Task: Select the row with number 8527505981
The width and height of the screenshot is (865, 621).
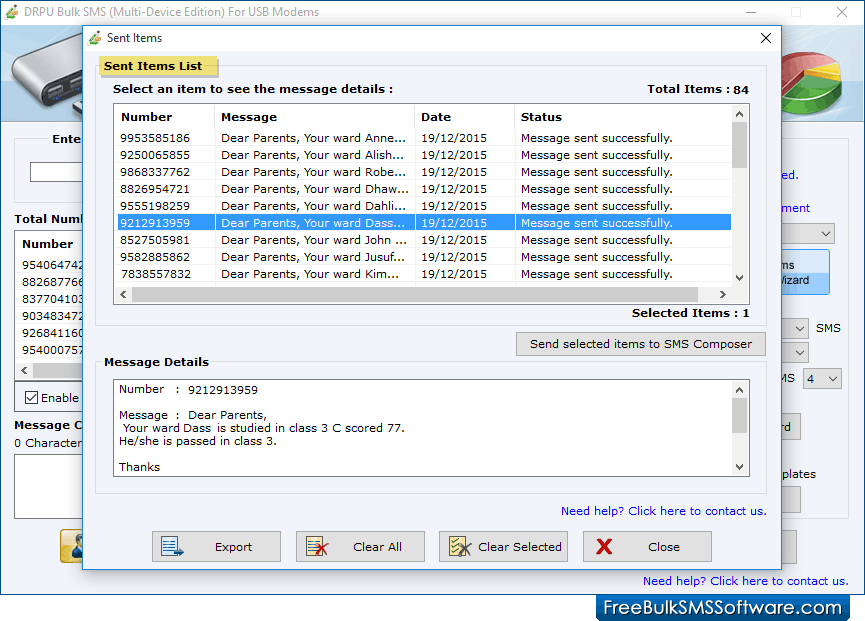Action: (300, 239)
